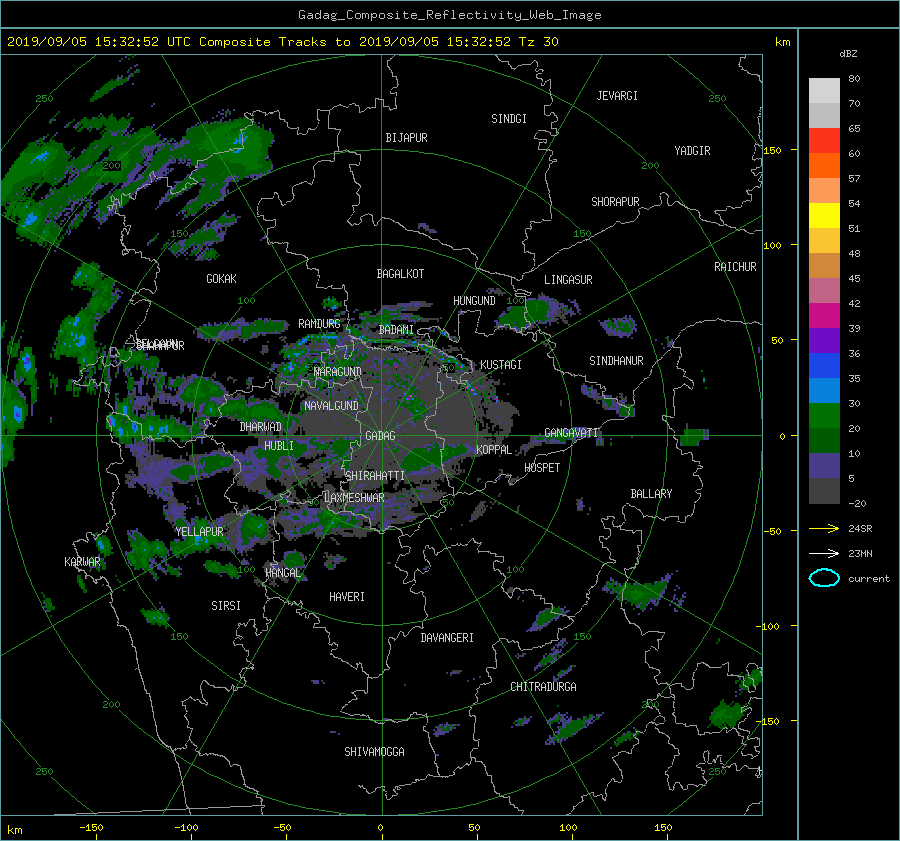900x841 pixels.
Task: Click the YADGIR city label
Action: (x=692, y=151)
